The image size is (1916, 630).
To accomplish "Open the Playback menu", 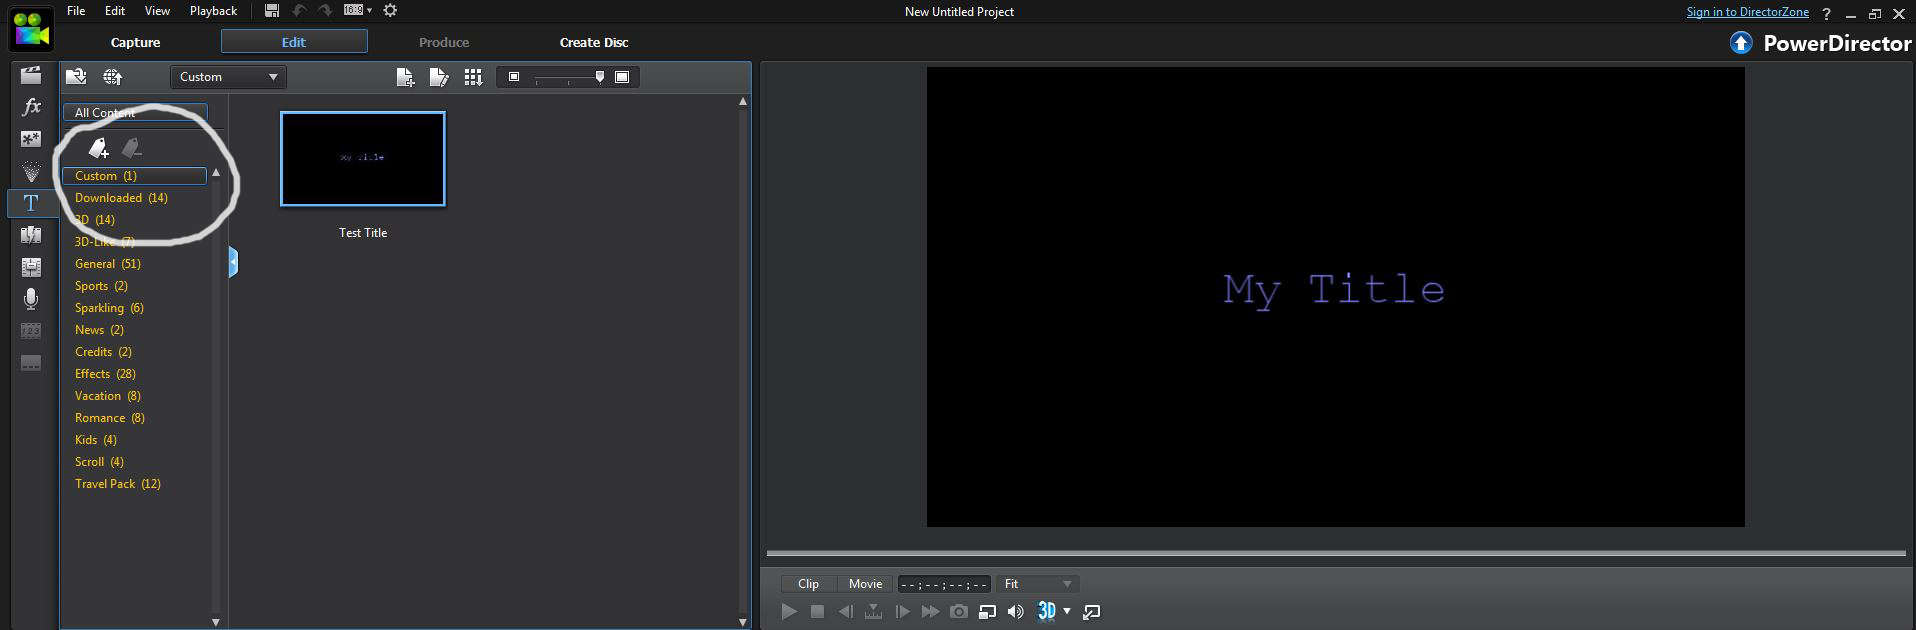I will pos(213,11).
